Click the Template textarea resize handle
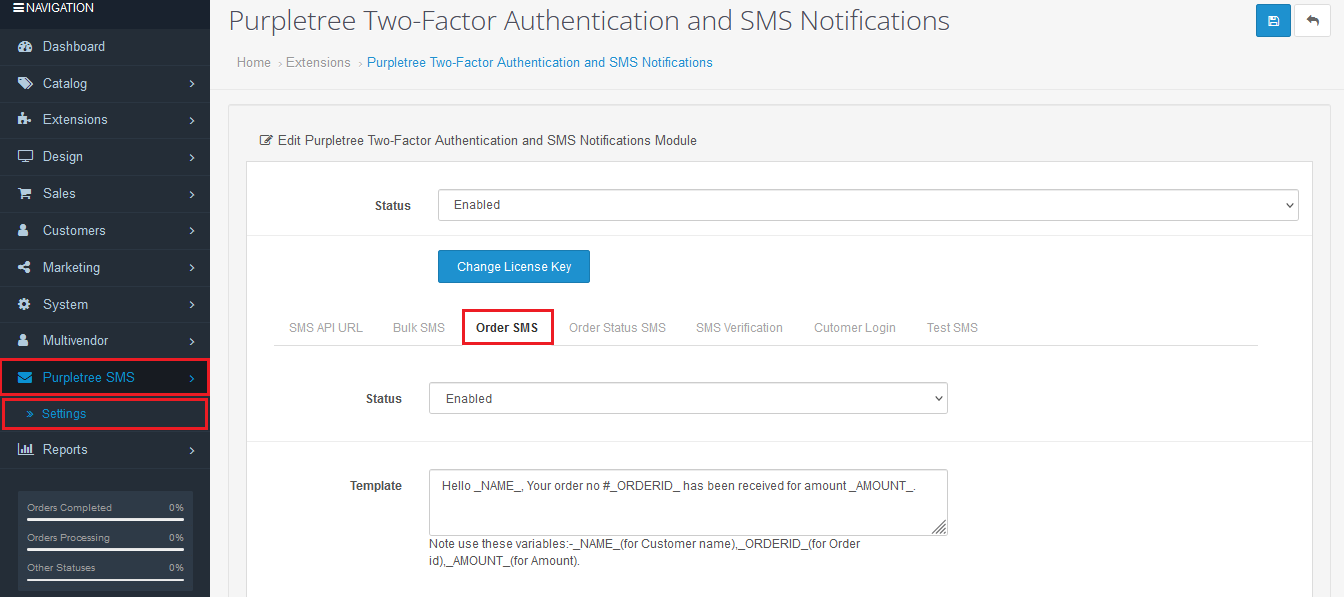The image size is (1344, 597). pyautogui.click(x=940, y=528)
